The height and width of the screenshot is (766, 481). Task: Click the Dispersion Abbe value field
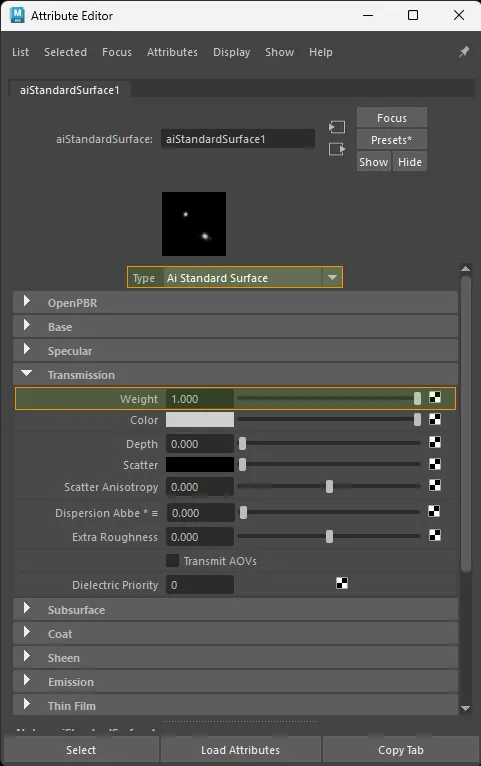pyautogui.click(x=200, y=512)
